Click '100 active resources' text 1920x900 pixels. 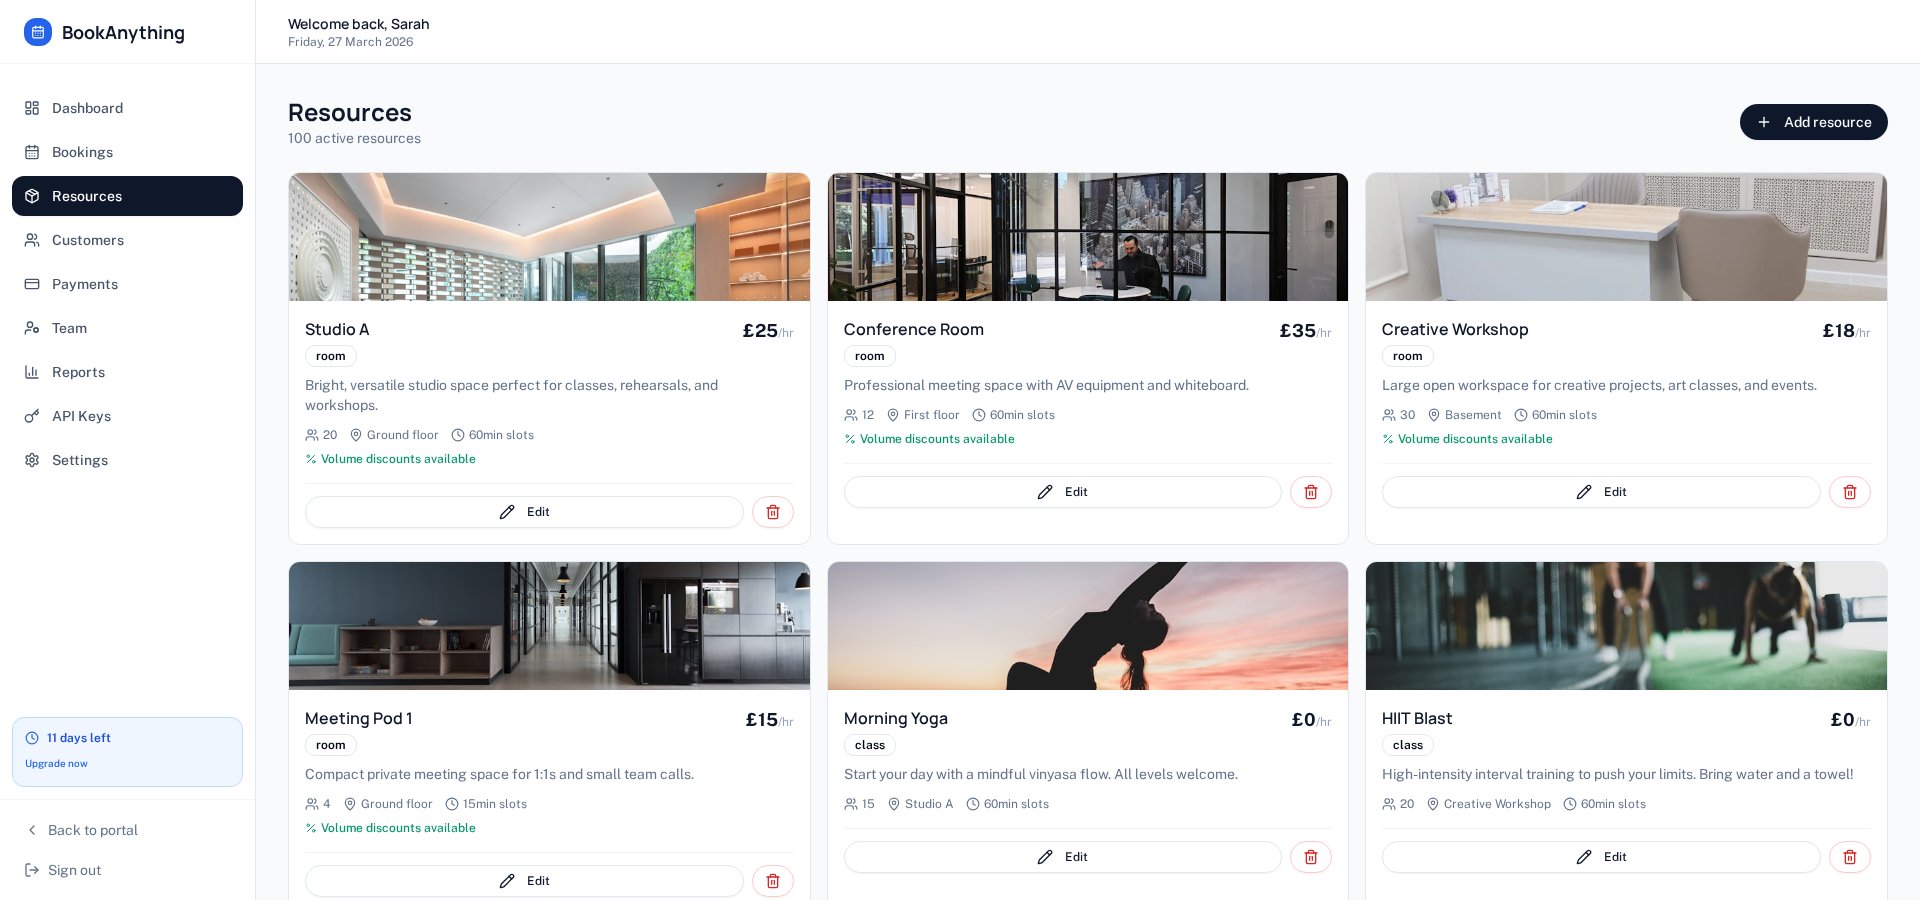(x=354, y=139)
